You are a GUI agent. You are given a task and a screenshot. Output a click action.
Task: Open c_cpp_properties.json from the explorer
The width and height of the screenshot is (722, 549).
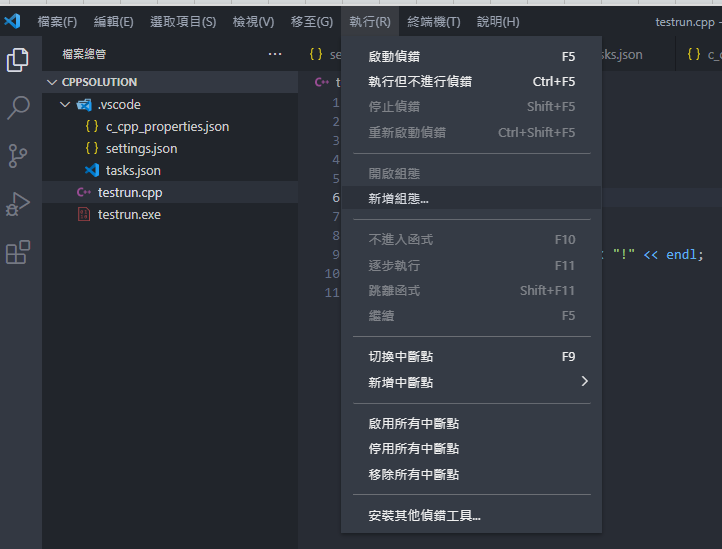pyautogui.click(x=167, y=126)
